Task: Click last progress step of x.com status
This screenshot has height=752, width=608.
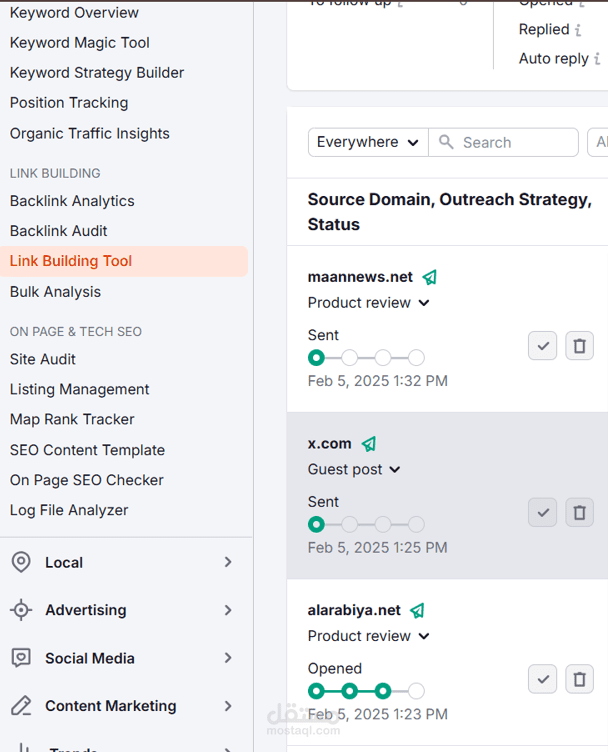Action: point(416,525)
